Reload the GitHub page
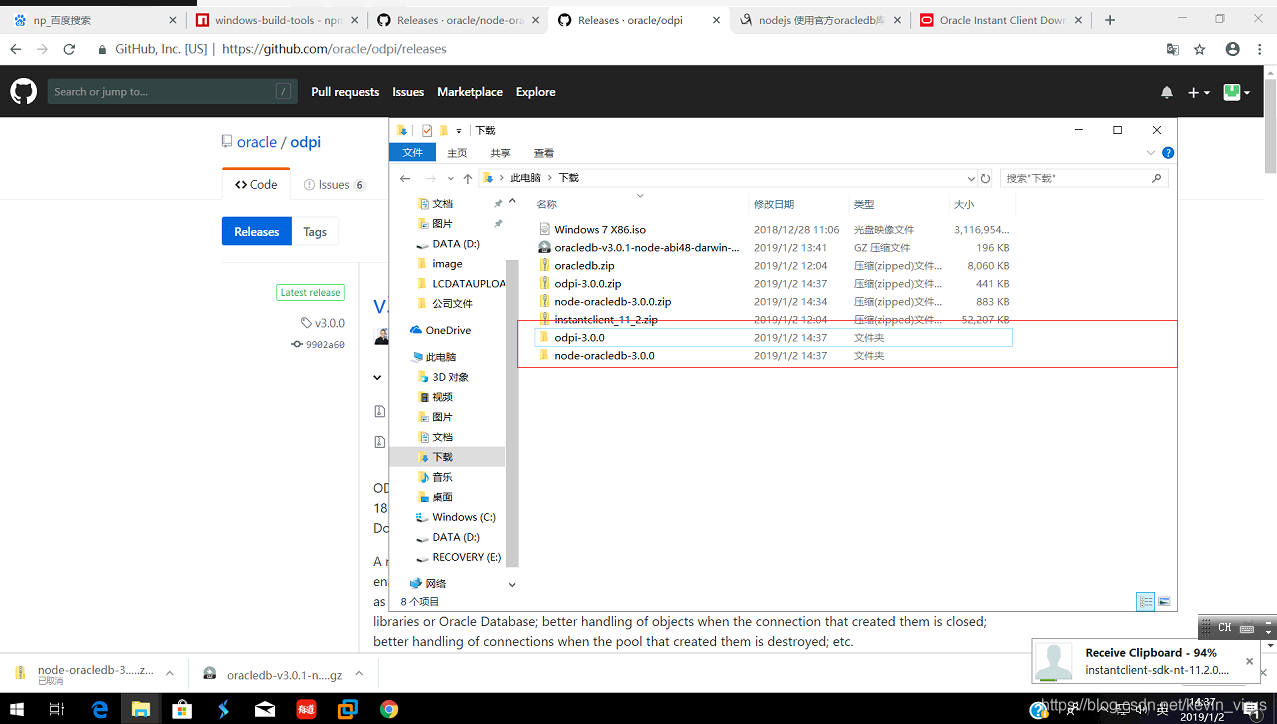 click(69, 49)
